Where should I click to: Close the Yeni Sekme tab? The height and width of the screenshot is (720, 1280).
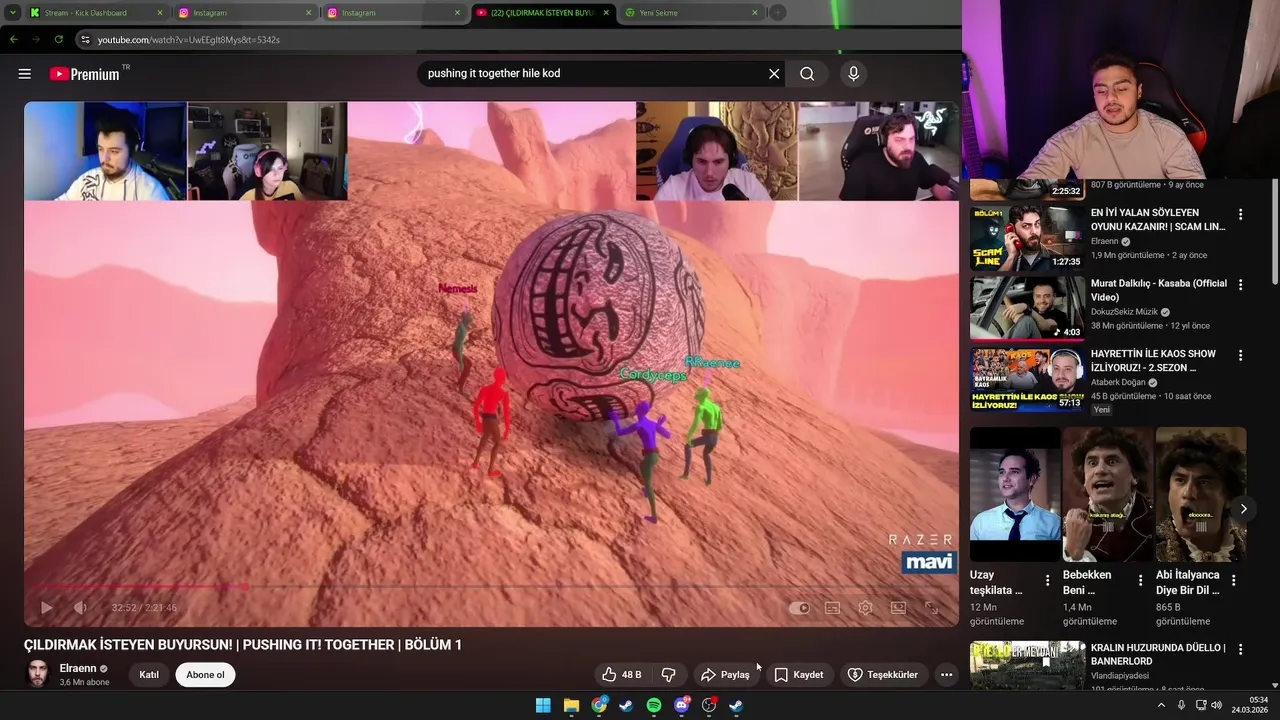tap(755, 13)
